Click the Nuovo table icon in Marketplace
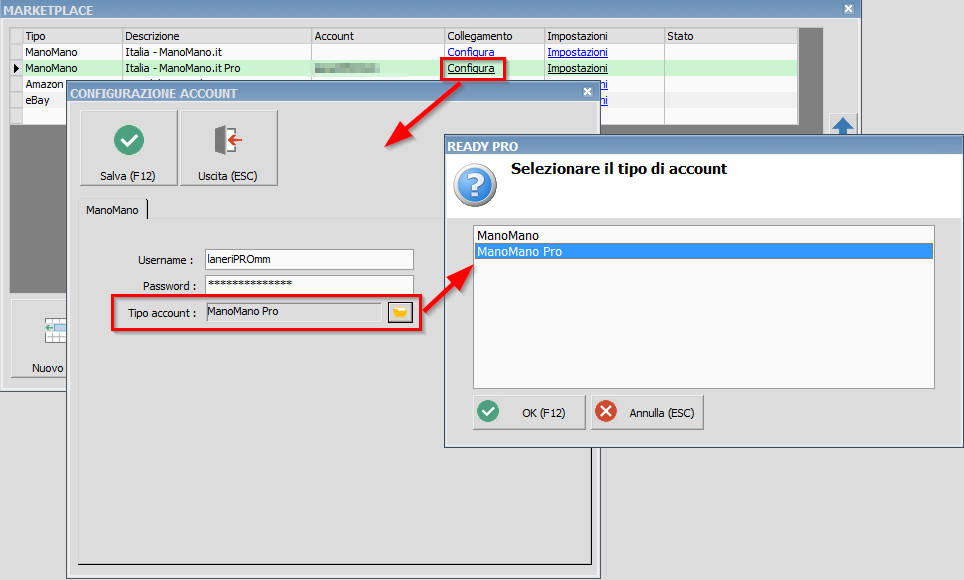 click(55, 330)
